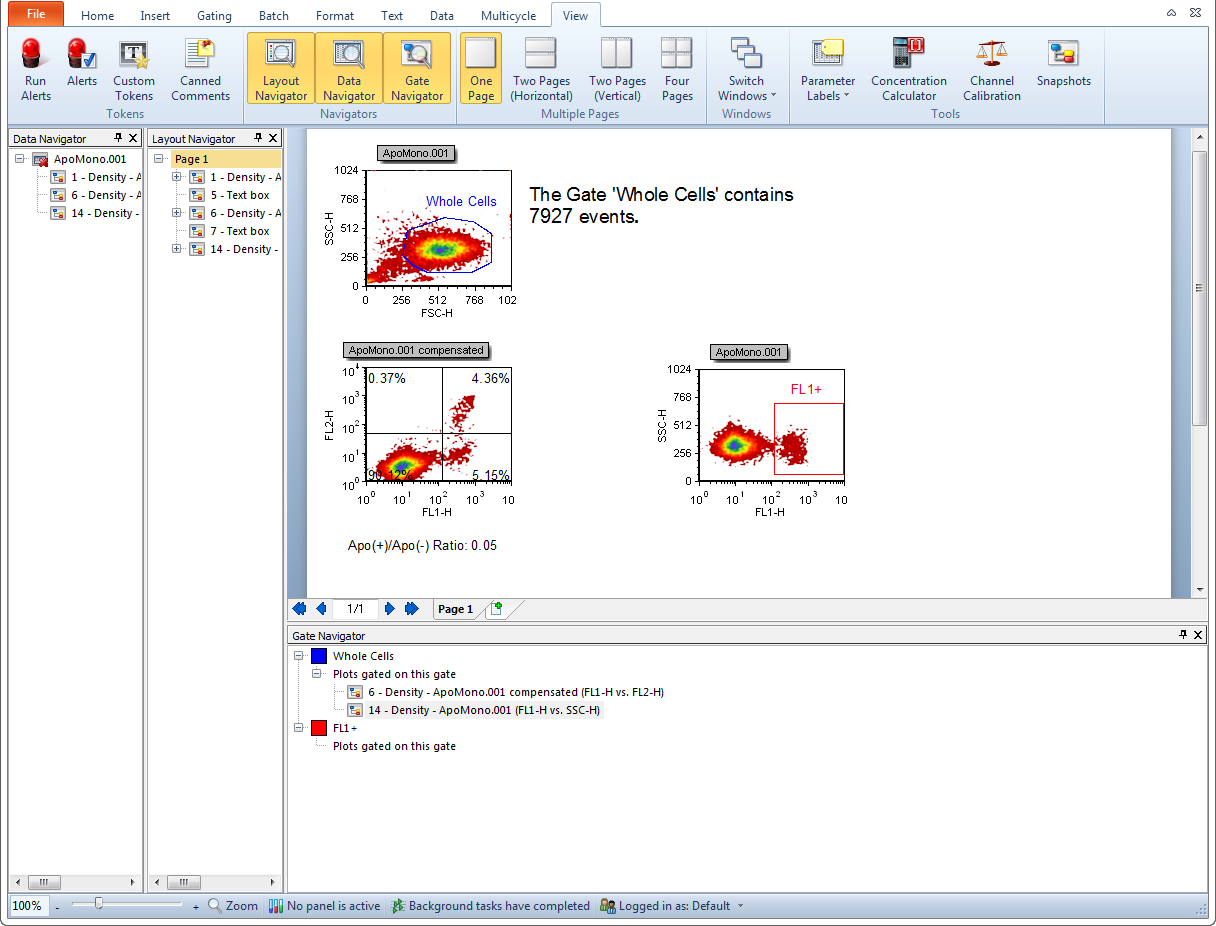
Task: Select Four Pages view
Action: 677,69
